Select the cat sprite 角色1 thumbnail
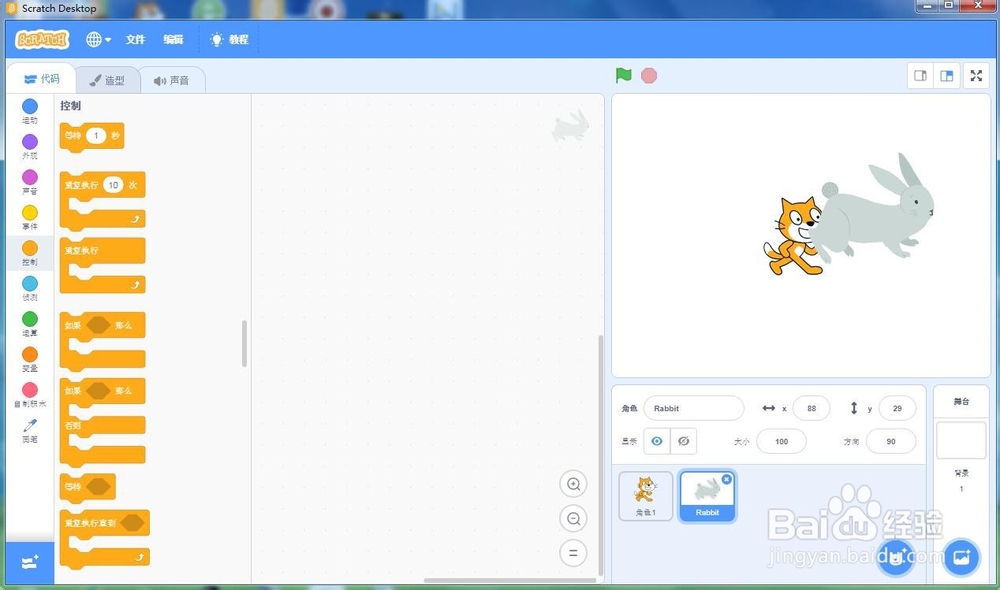 (645, 496)
